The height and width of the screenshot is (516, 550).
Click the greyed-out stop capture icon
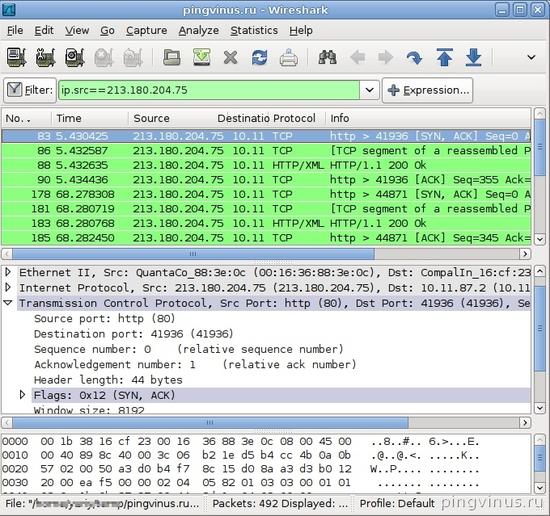103,57
